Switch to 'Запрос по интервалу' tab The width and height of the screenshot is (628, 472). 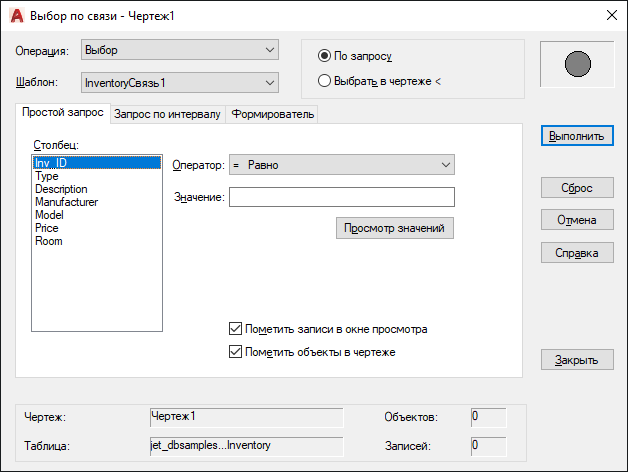click(x=168, y=114)
